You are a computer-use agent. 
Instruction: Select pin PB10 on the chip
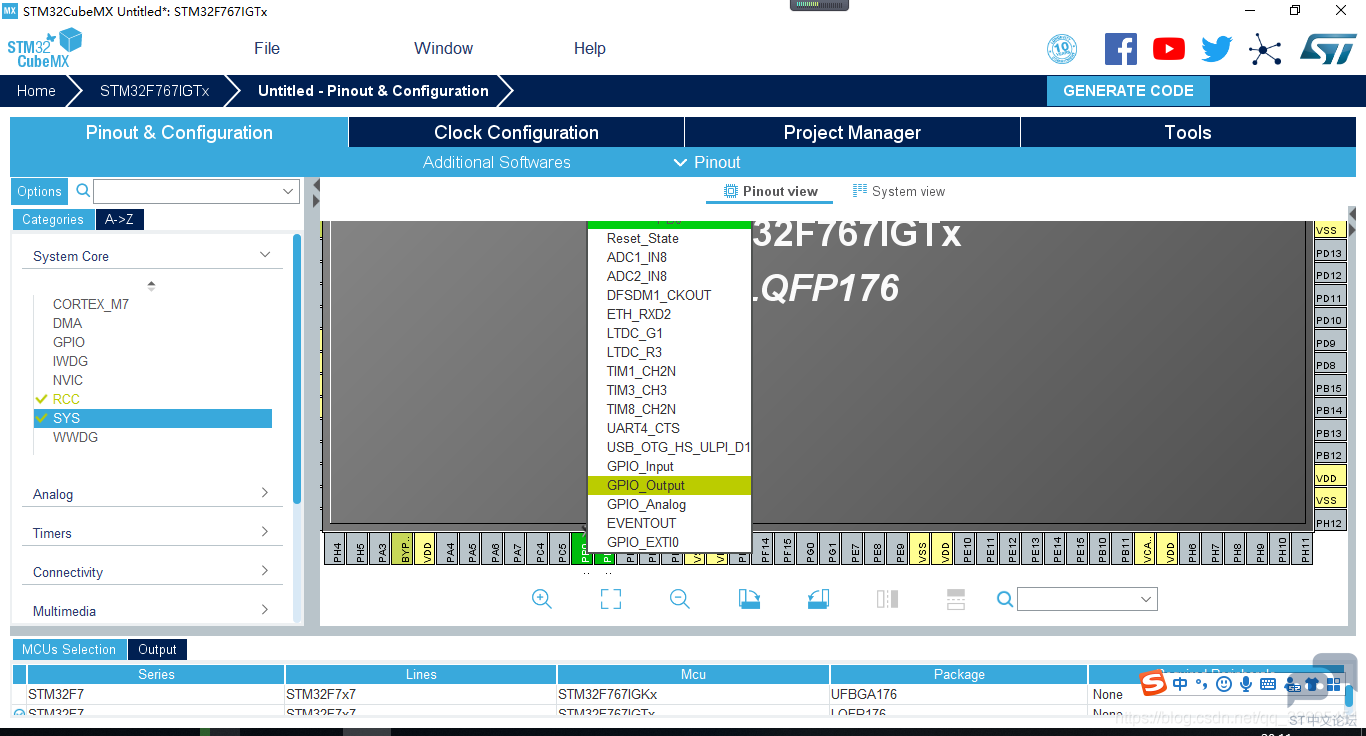pos(1102,549)
